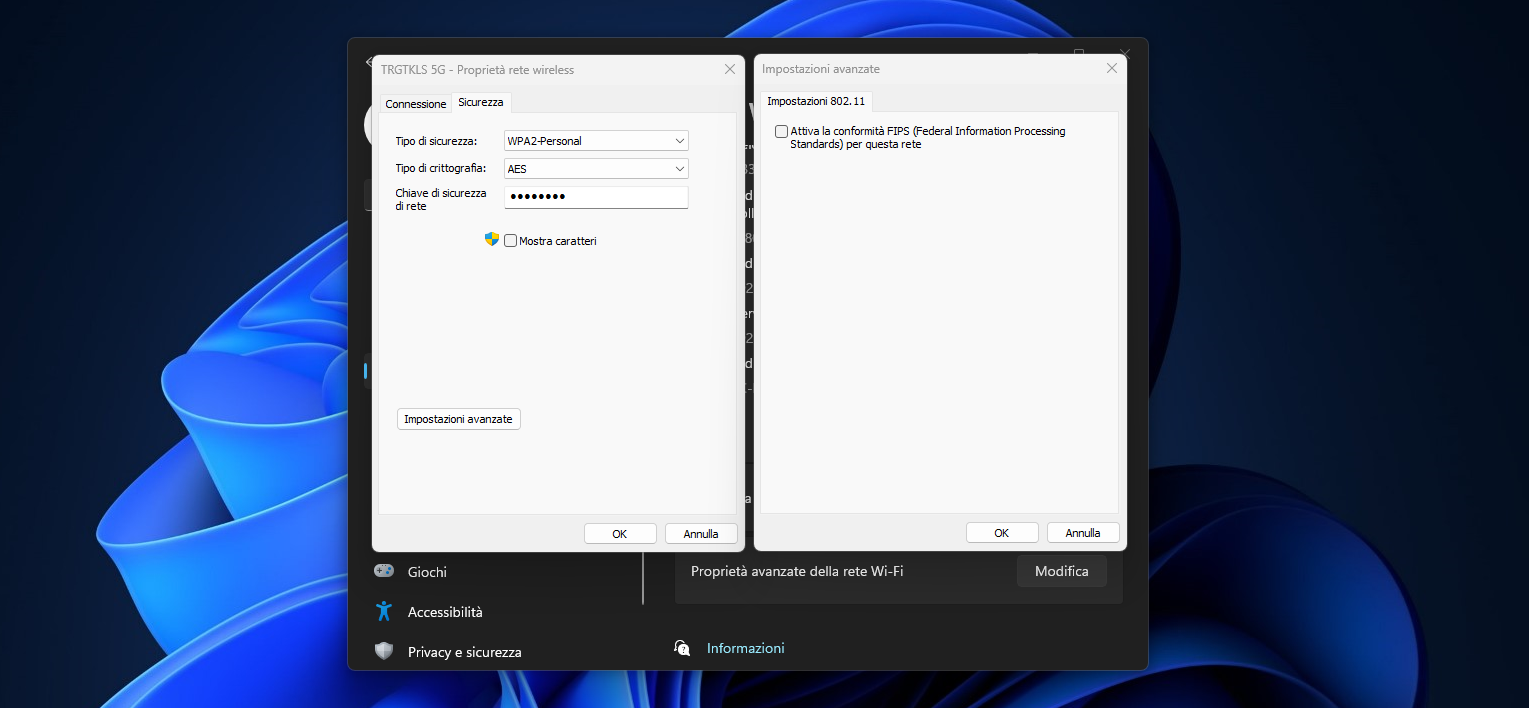Click the Informazioni help bubble icon
The image size is (1529, 708).
pos(682,648)
